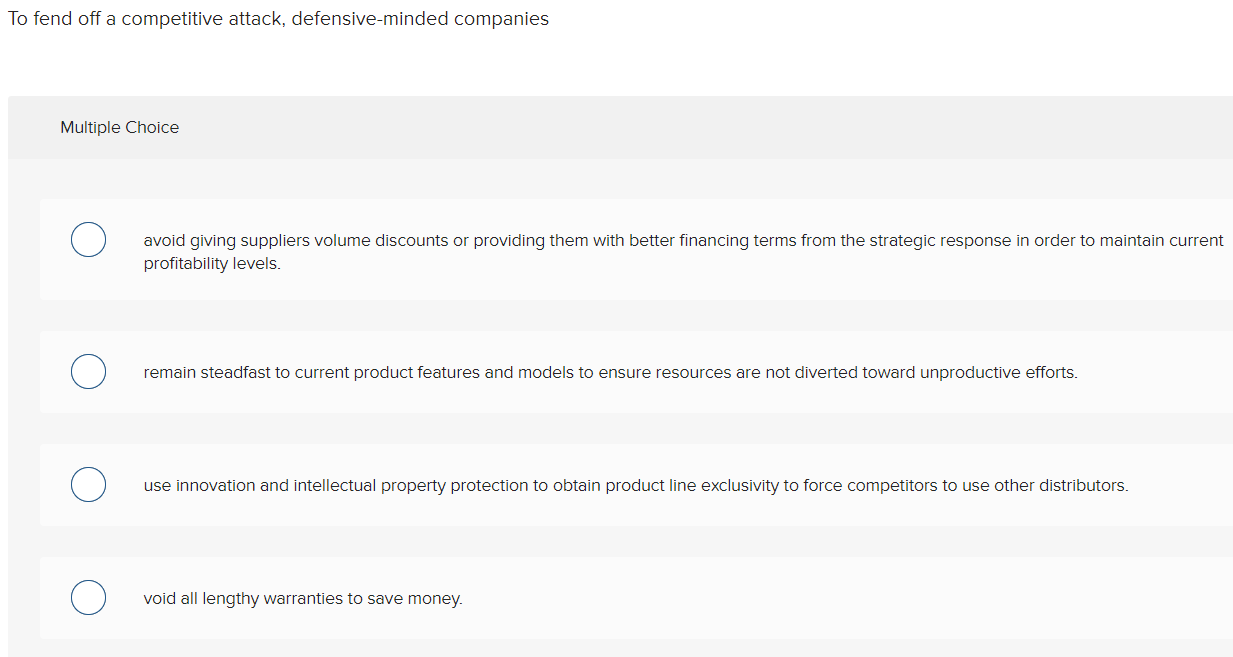This screenshot has width=1233, height=657.
Task: Click "void all lengthy warranties" answer text
Action: click(x=302, y=599)
